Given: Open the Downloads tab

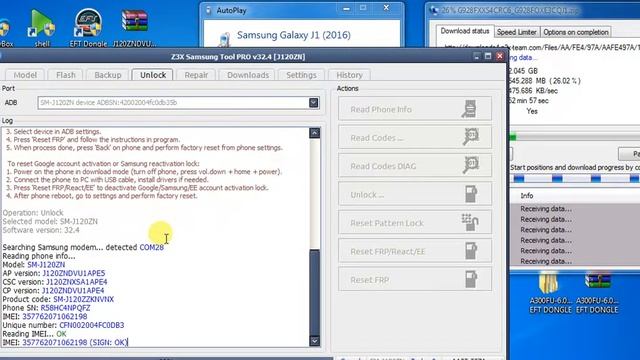Looking at the screenshot, I should coord(248,75).
